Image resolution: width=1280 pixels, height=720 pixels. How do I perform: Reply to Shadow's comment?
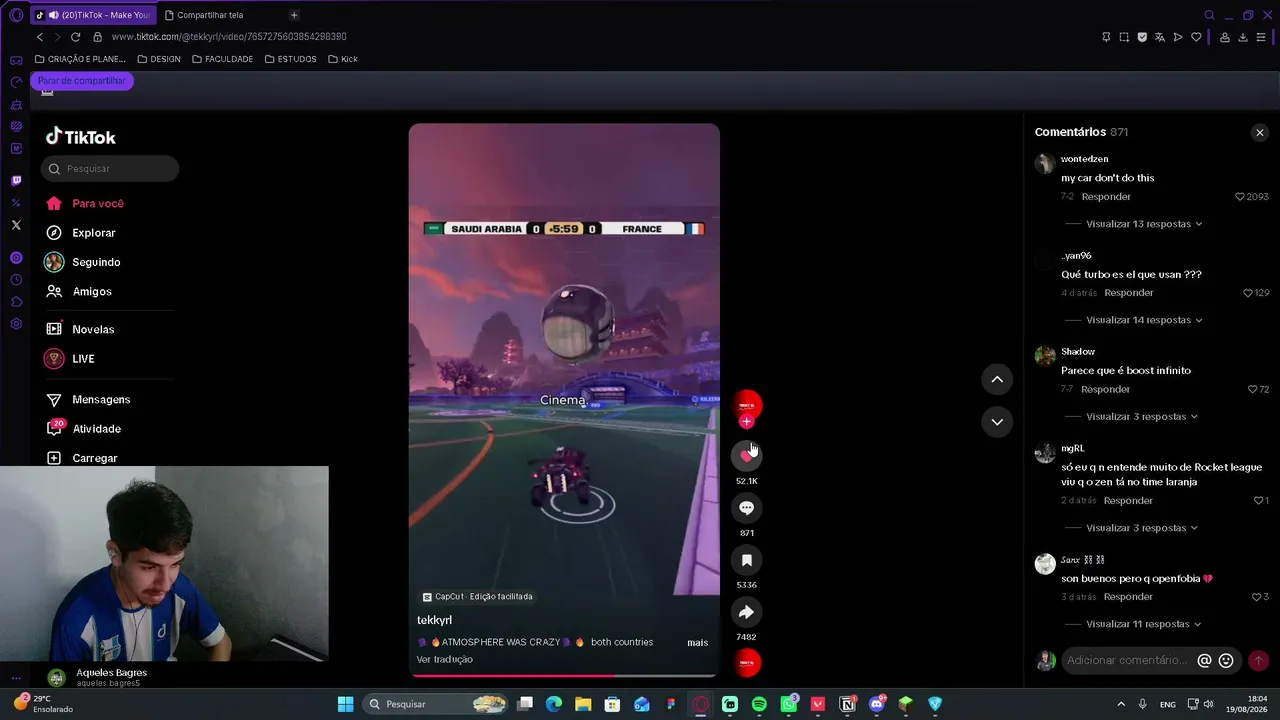pyautogui.click(x=1105, y=389)
